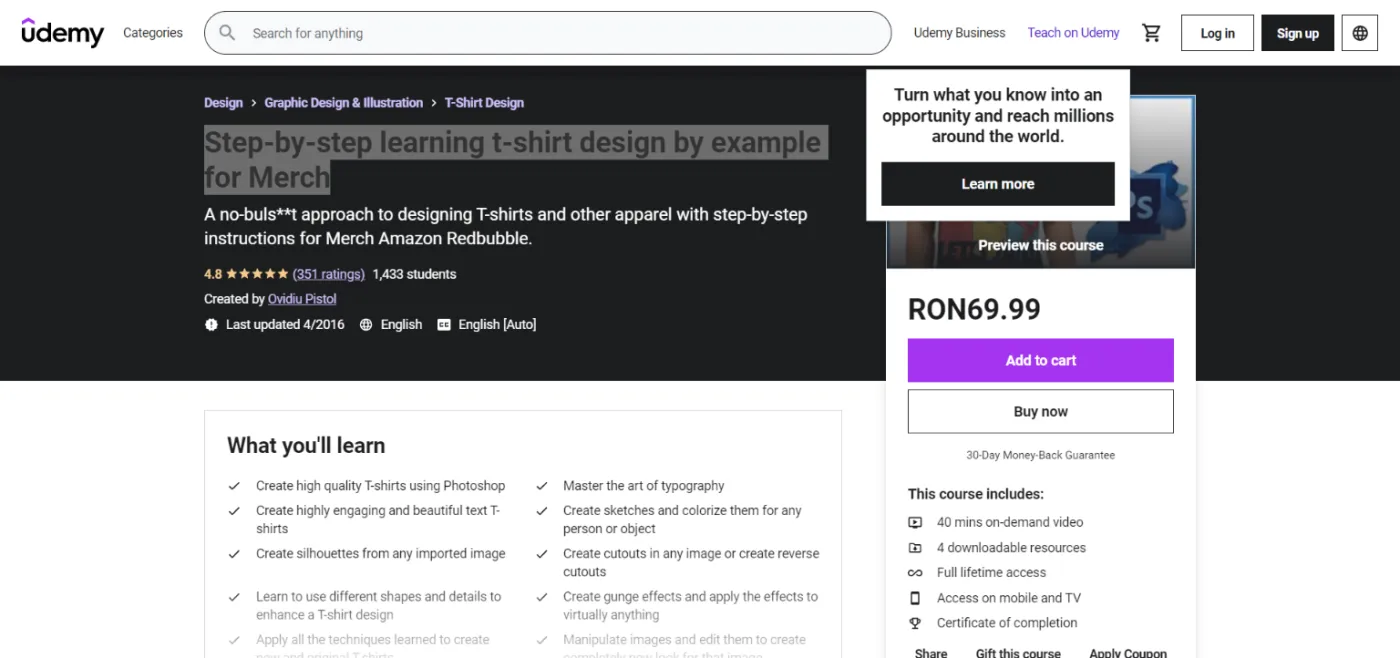This screenshot has height=658, width=1400.
Task: Click the badge icon beside Last updated
Action: (211, 325)
